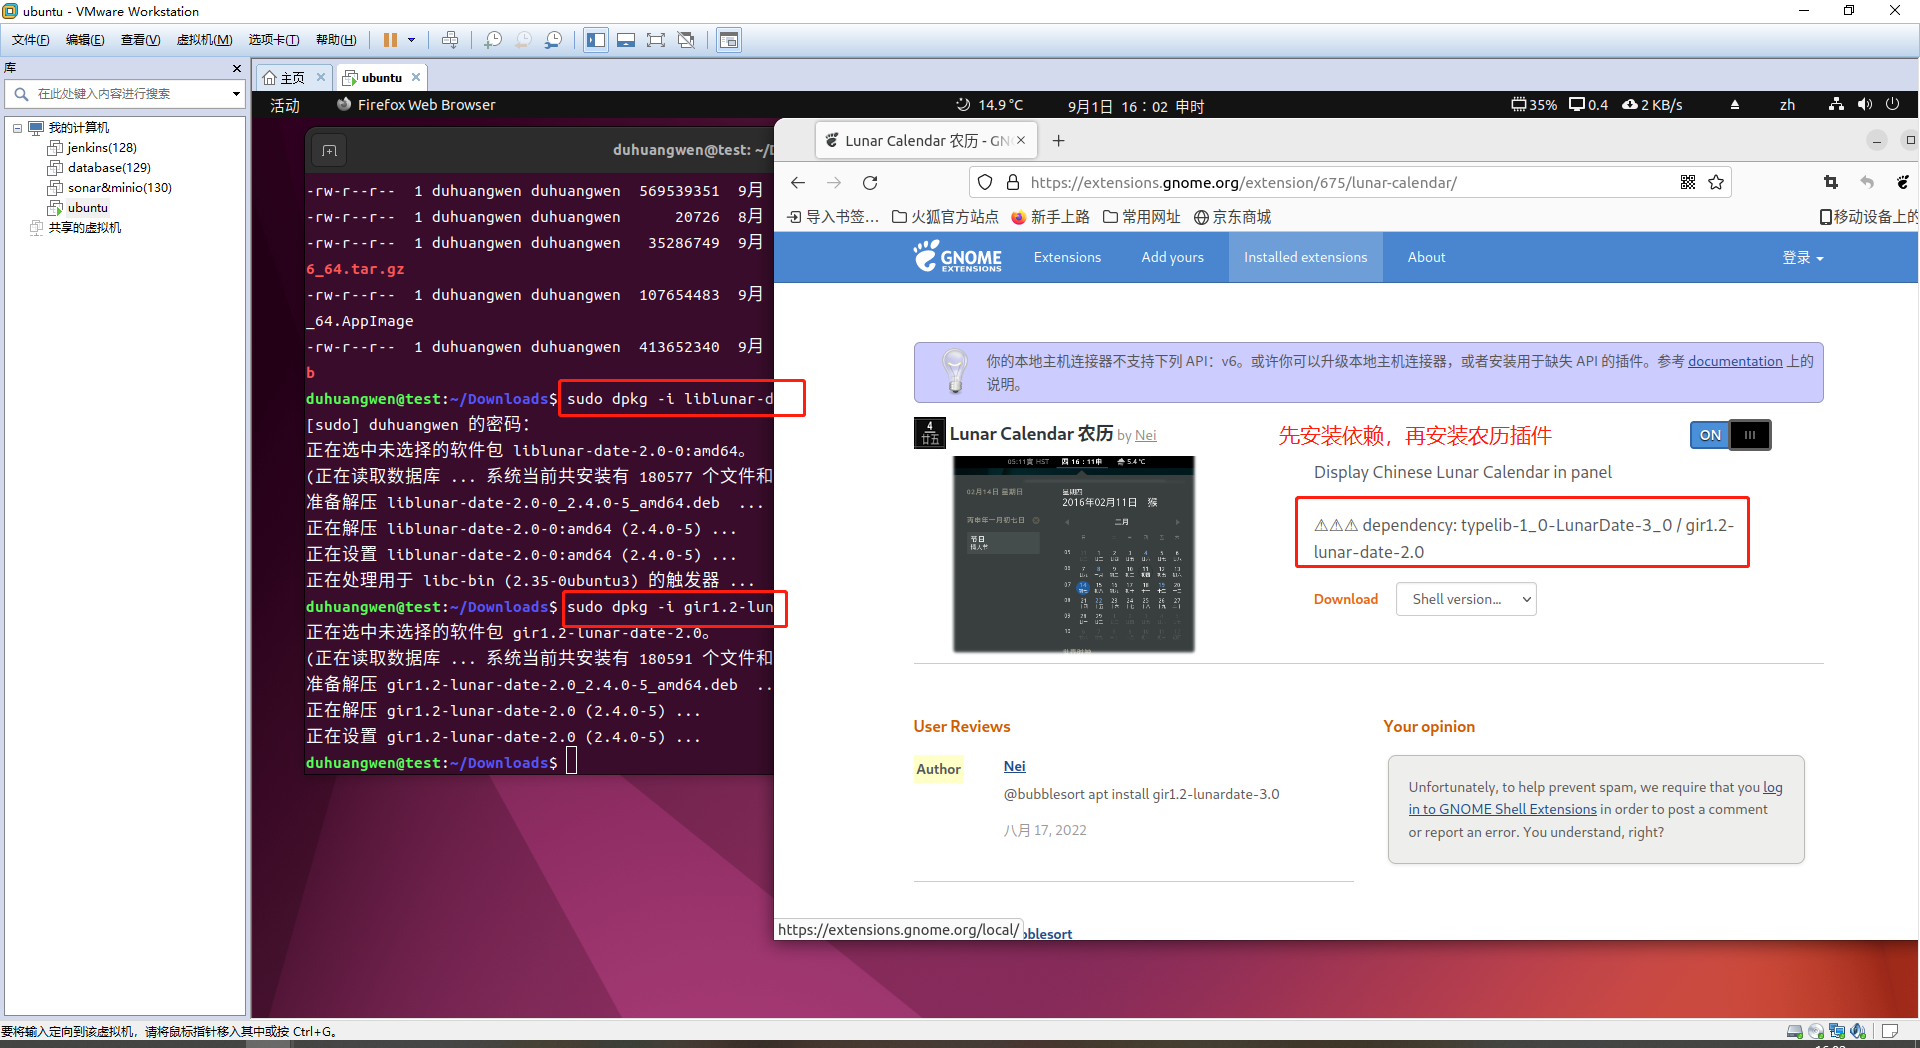Show the QR code for this page
This screenshot has width=1920, height=1048.
[x=1688, y=182]
